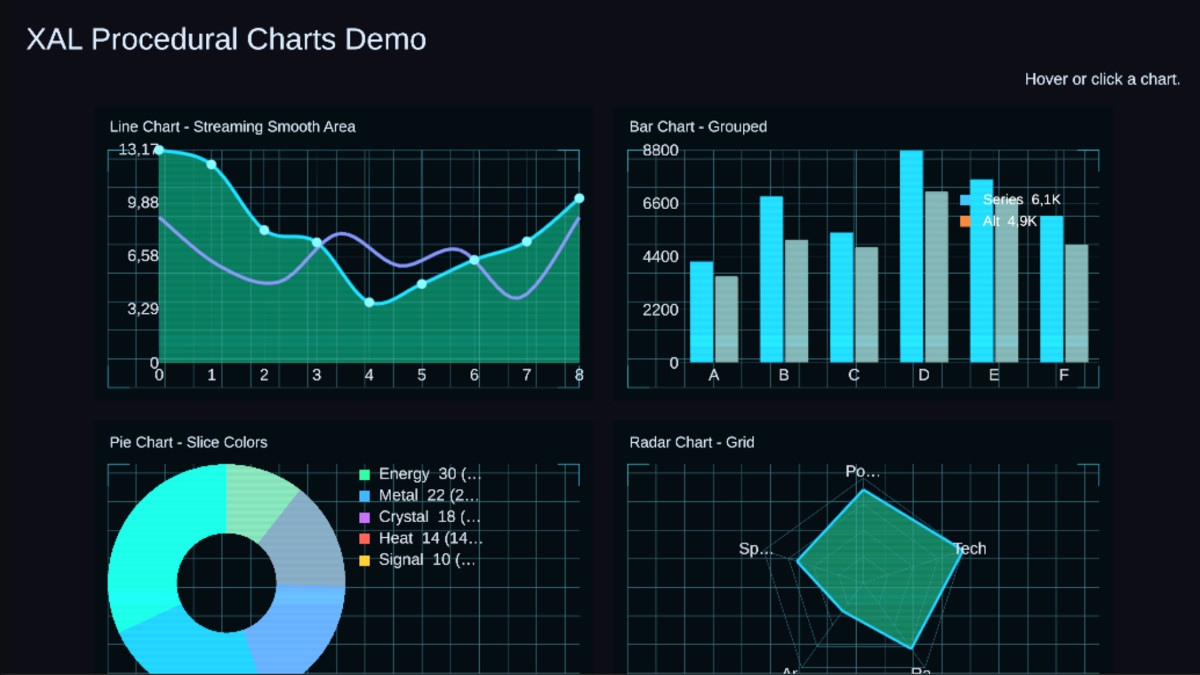Click the tallest cyan bar for category D
Viewport: 1200px width, 675px height.
911,256
